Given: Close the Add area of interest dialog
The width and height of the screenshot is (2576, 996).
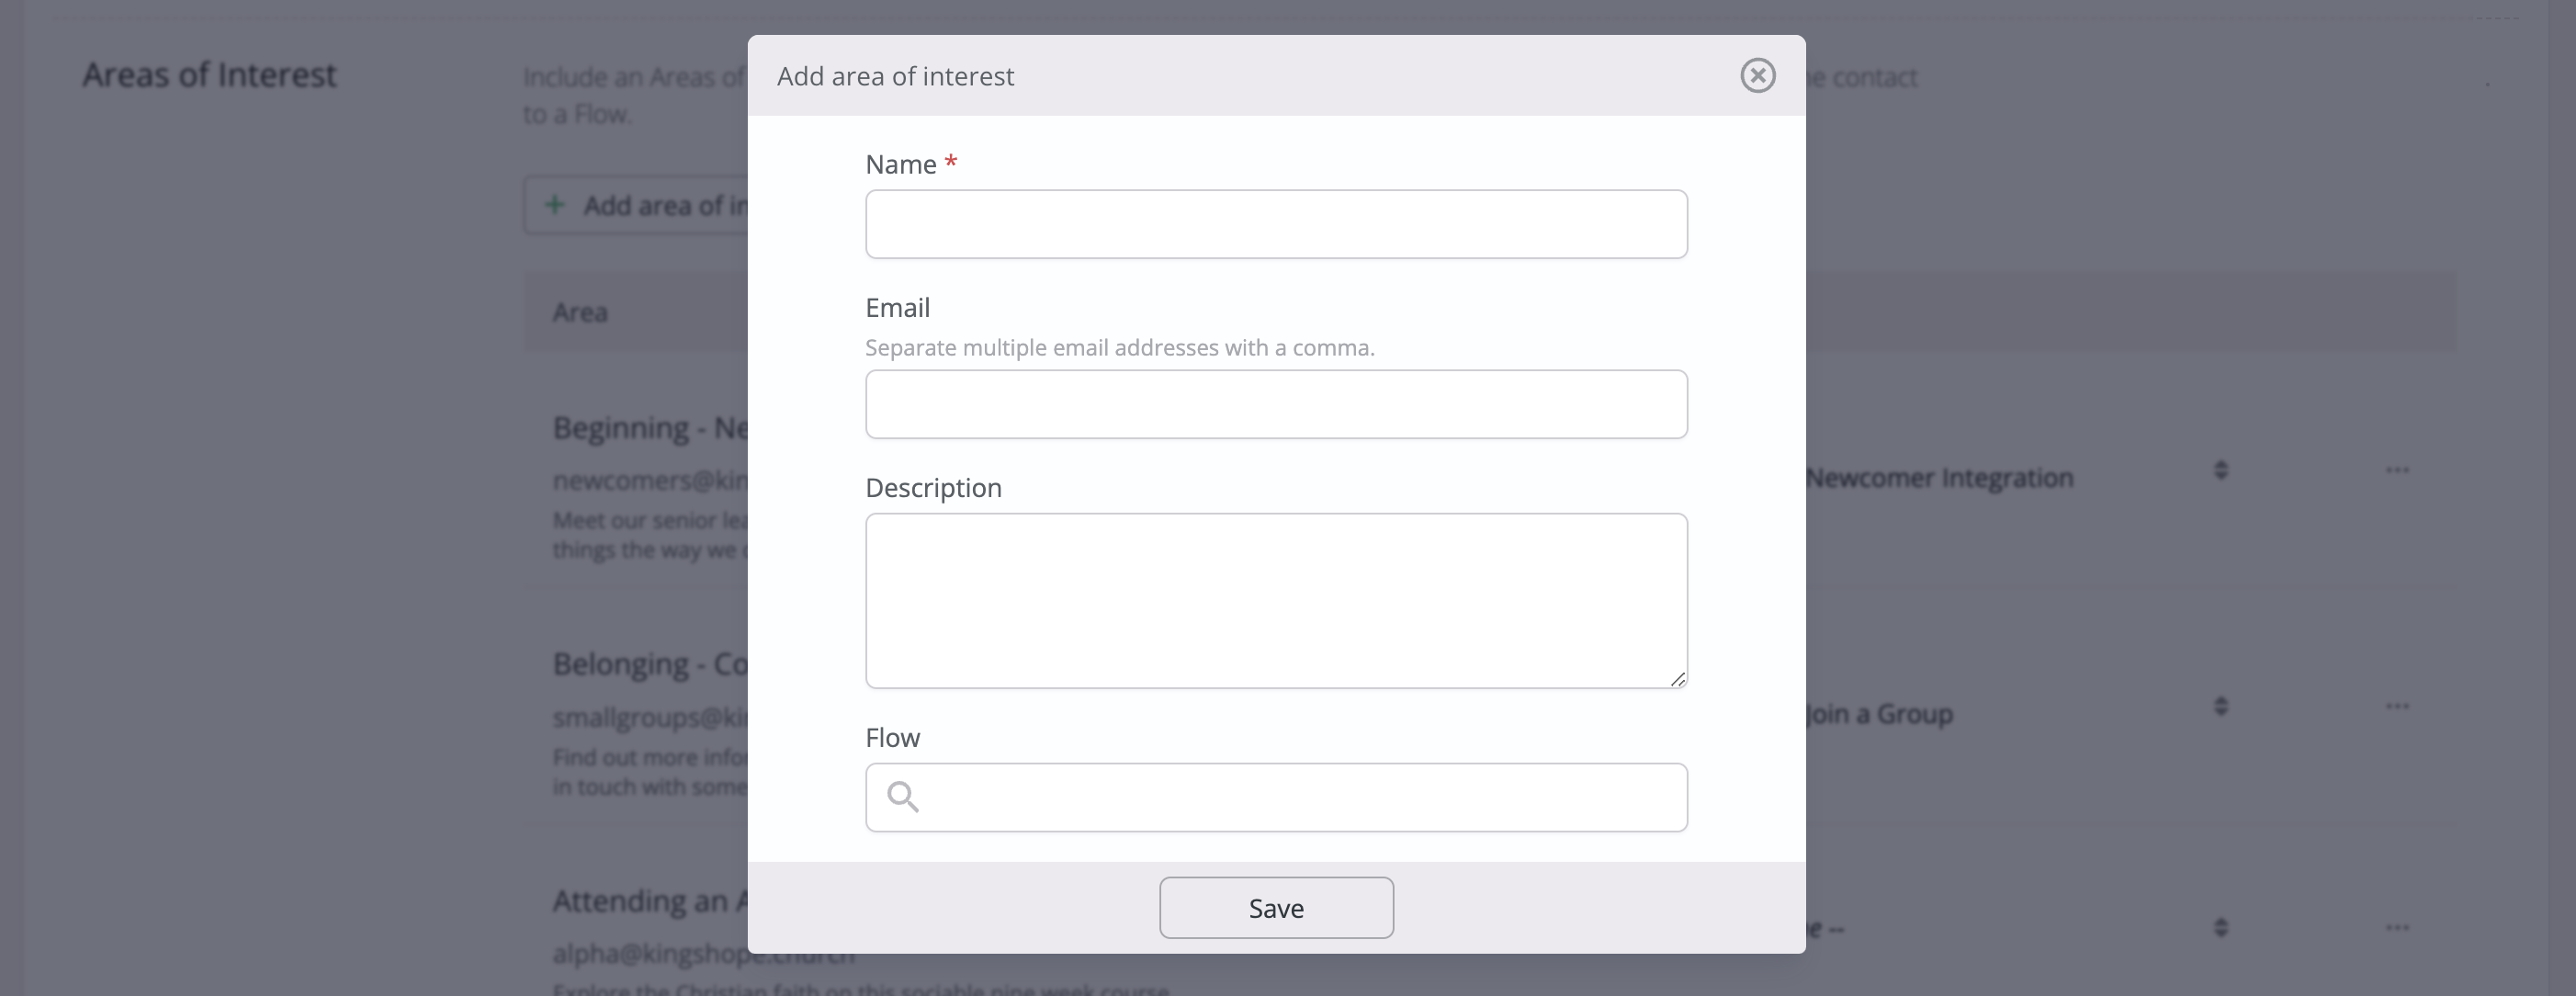Looking at the screenshot, I should click(x=1757, y=75).
